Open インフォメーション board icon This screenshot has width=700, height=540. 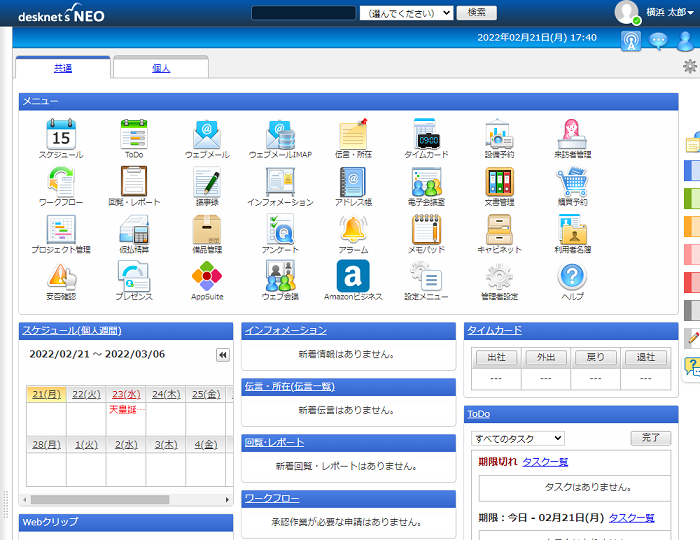pyautogui.click(x=280, y=182)
